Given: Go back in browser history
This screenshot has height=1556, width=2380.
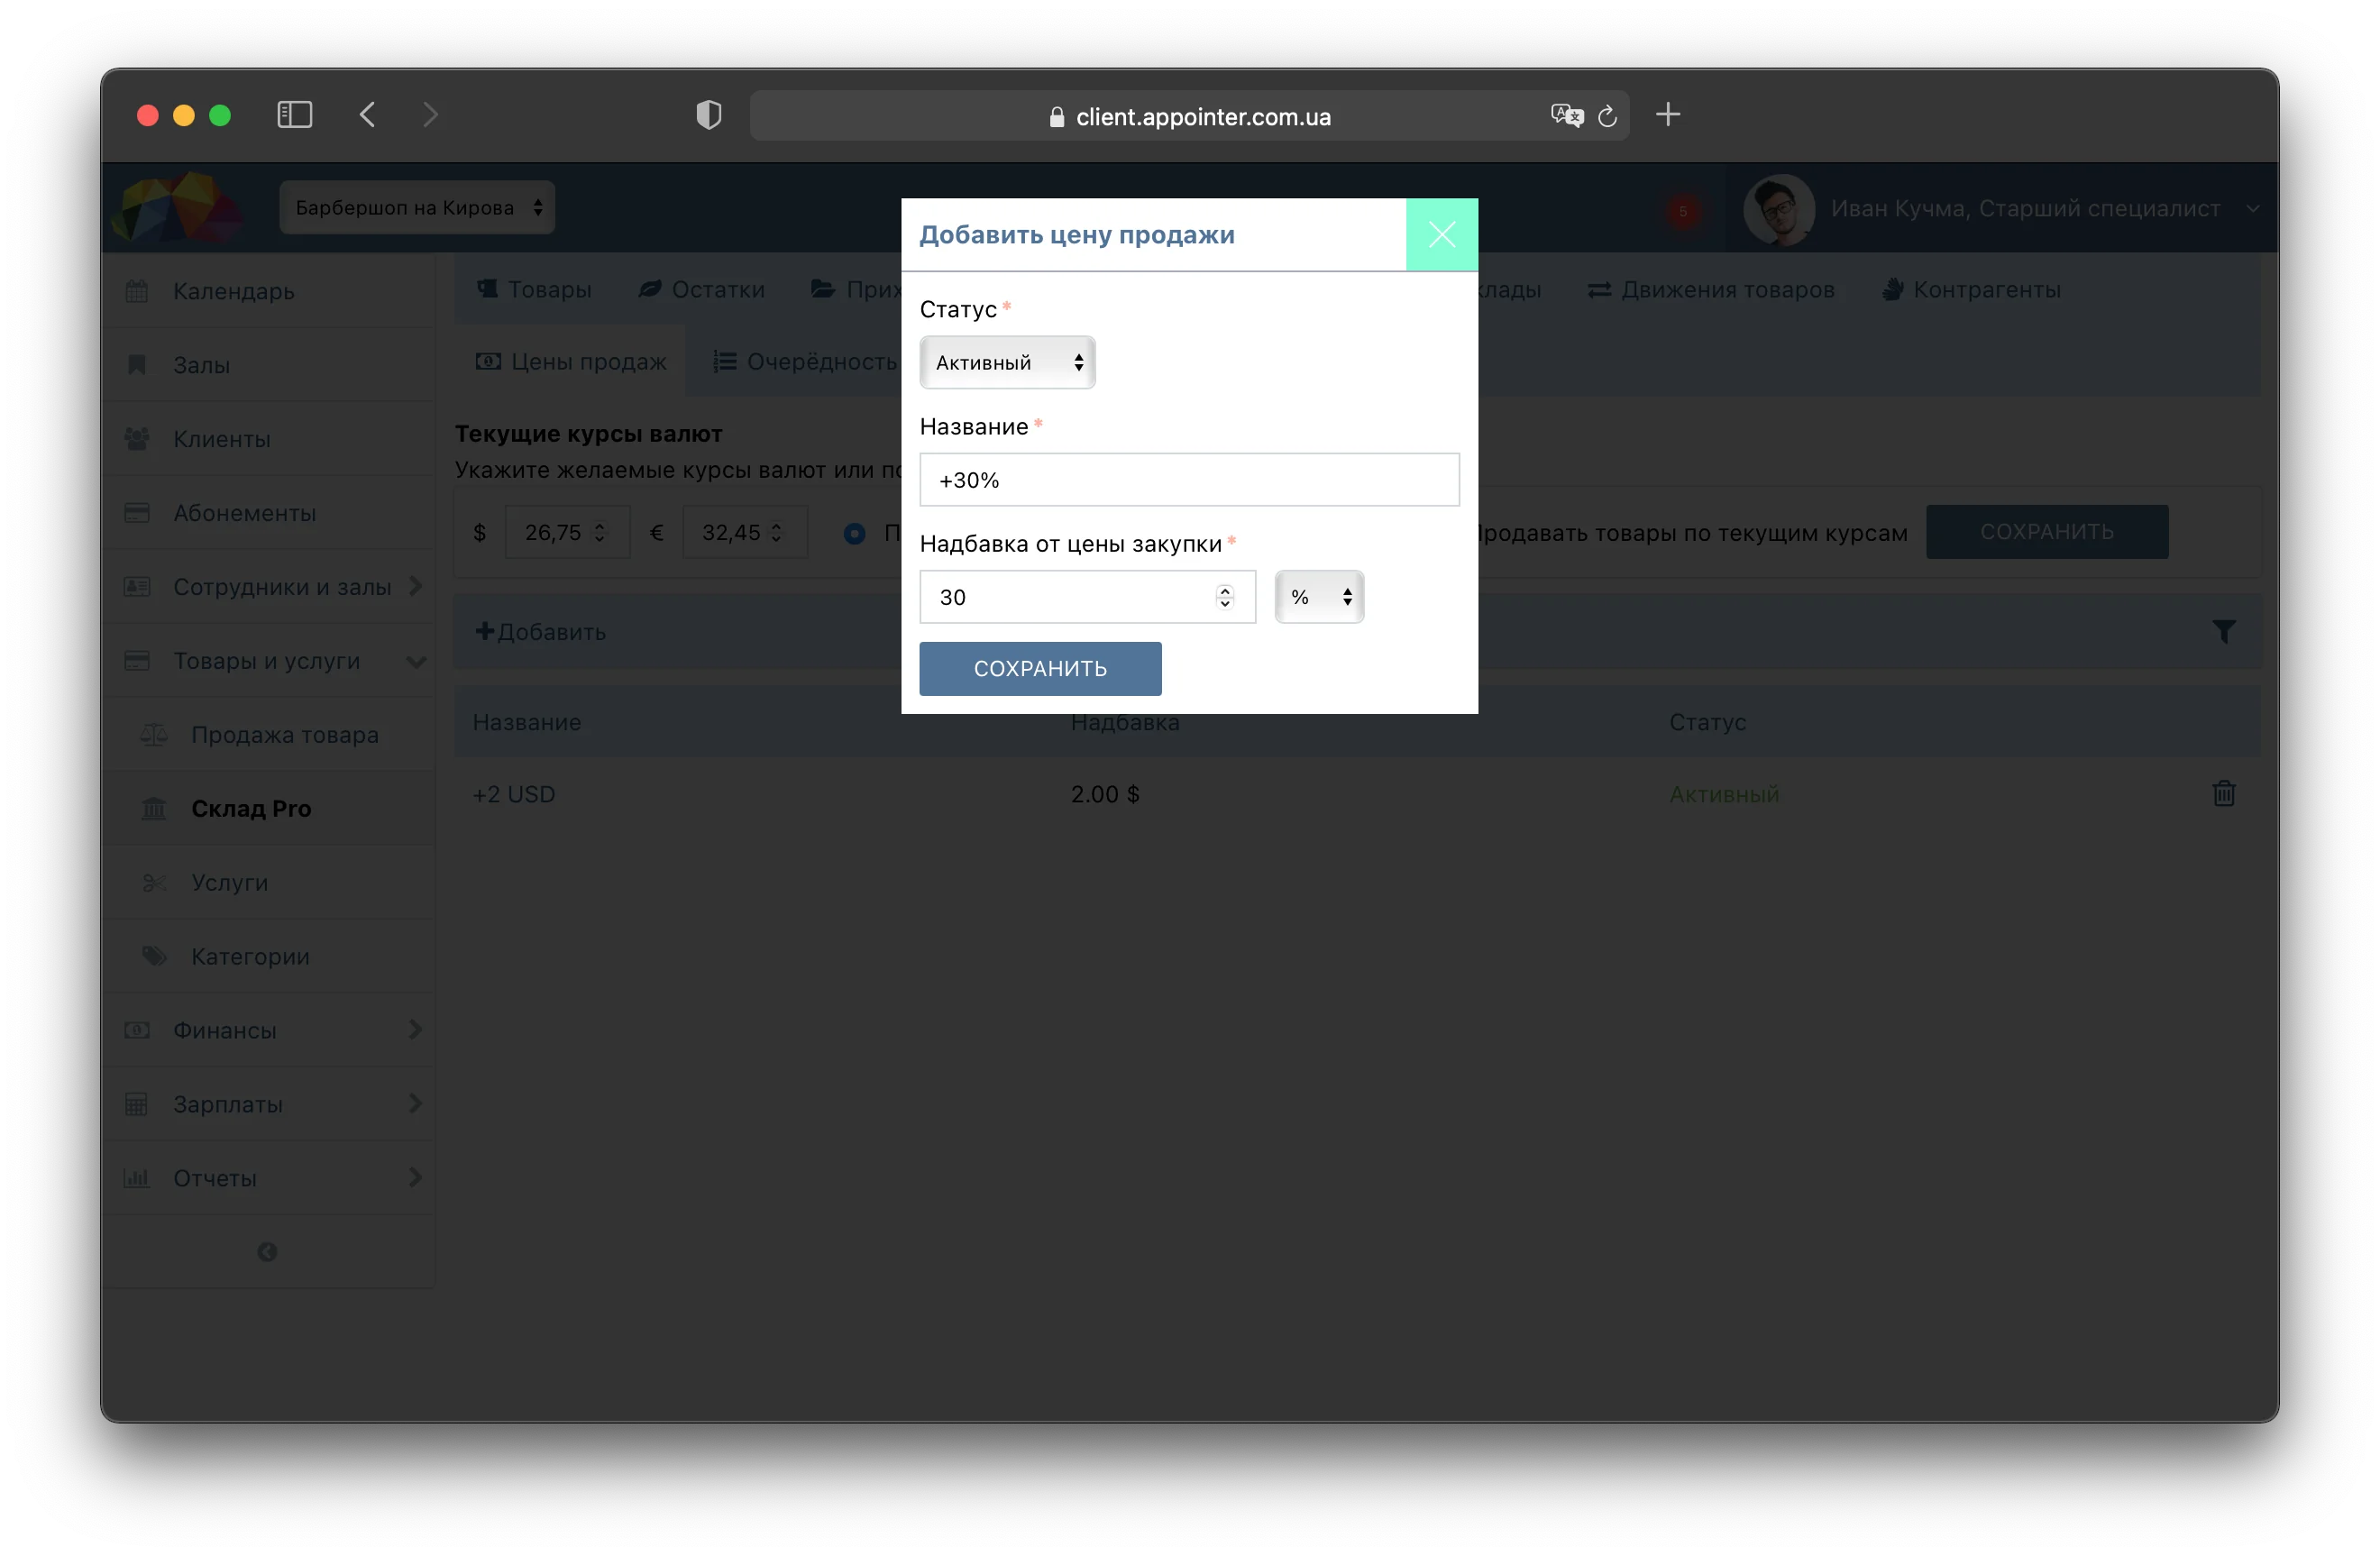Looking at the screenshot, I should [x=367, y=114].
